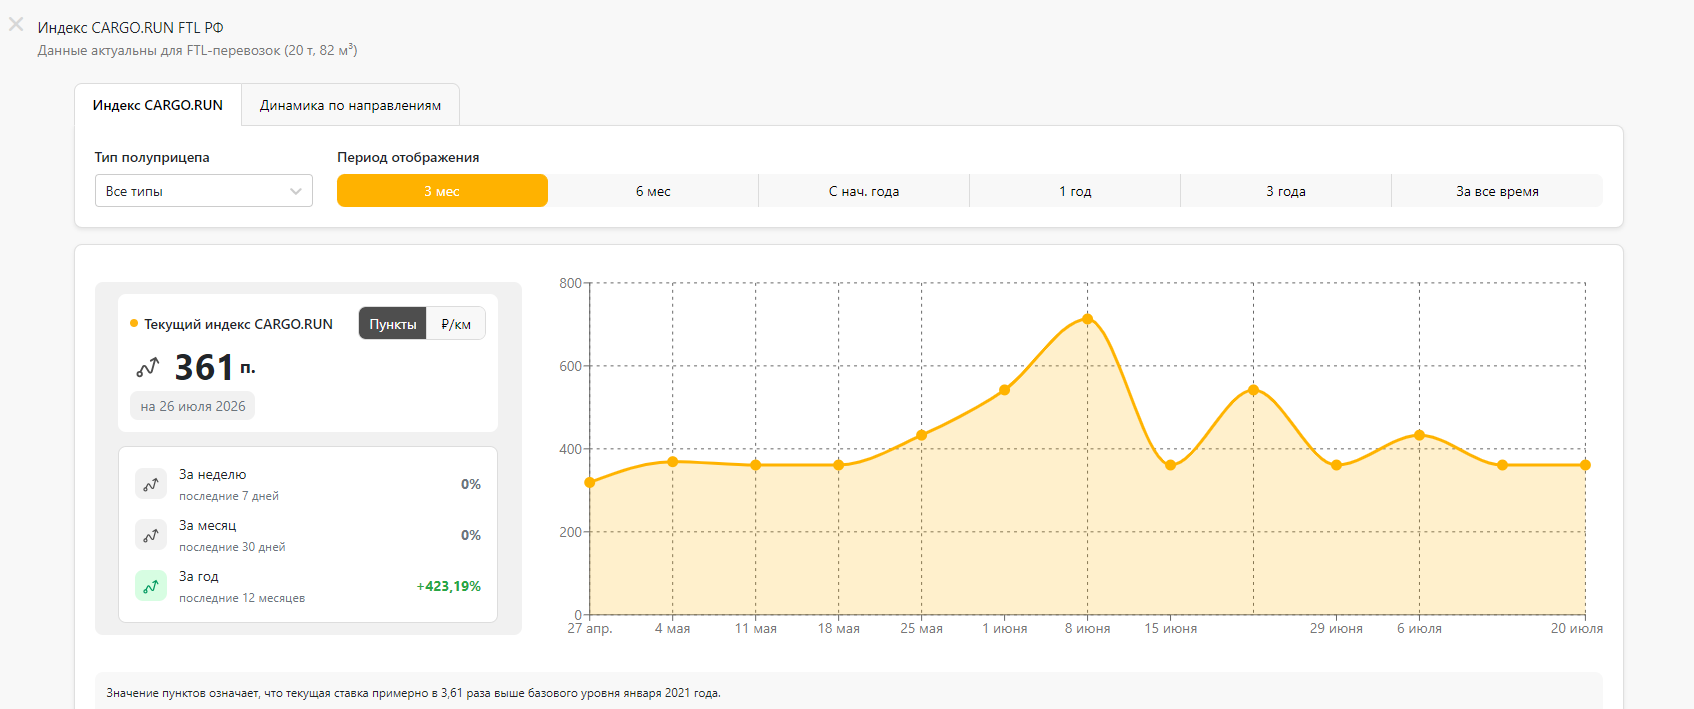Select the 6 мес display period
The width and height of the screenshot is (1694, 709).
point(653,191)
